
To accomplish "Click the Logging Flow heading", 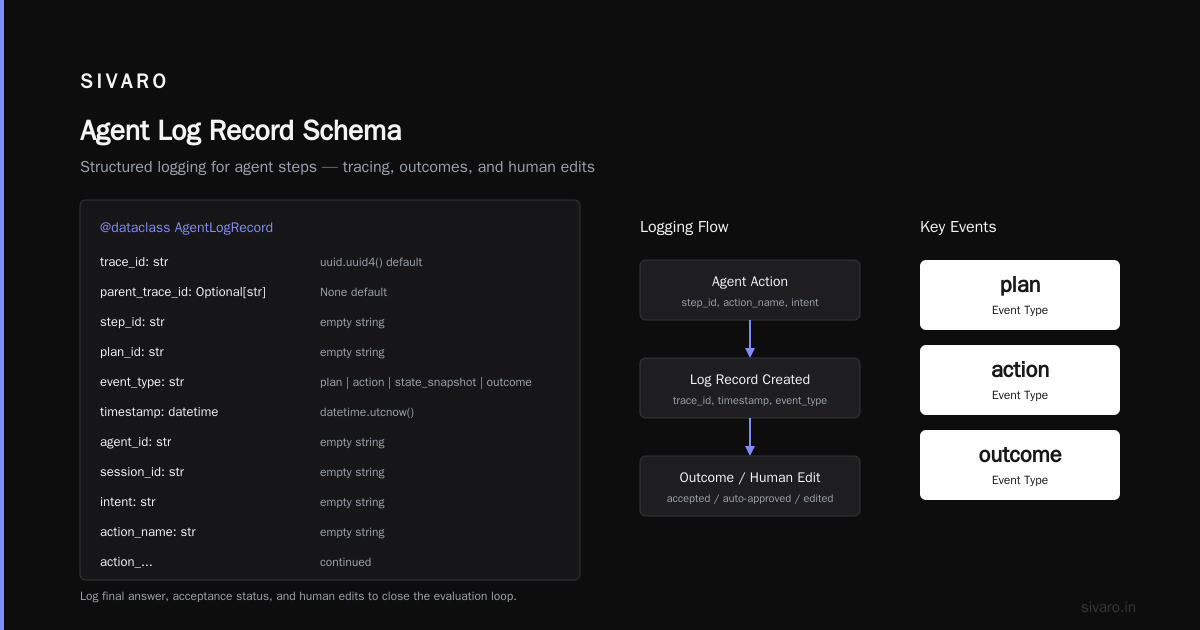I will coord(684,227).
